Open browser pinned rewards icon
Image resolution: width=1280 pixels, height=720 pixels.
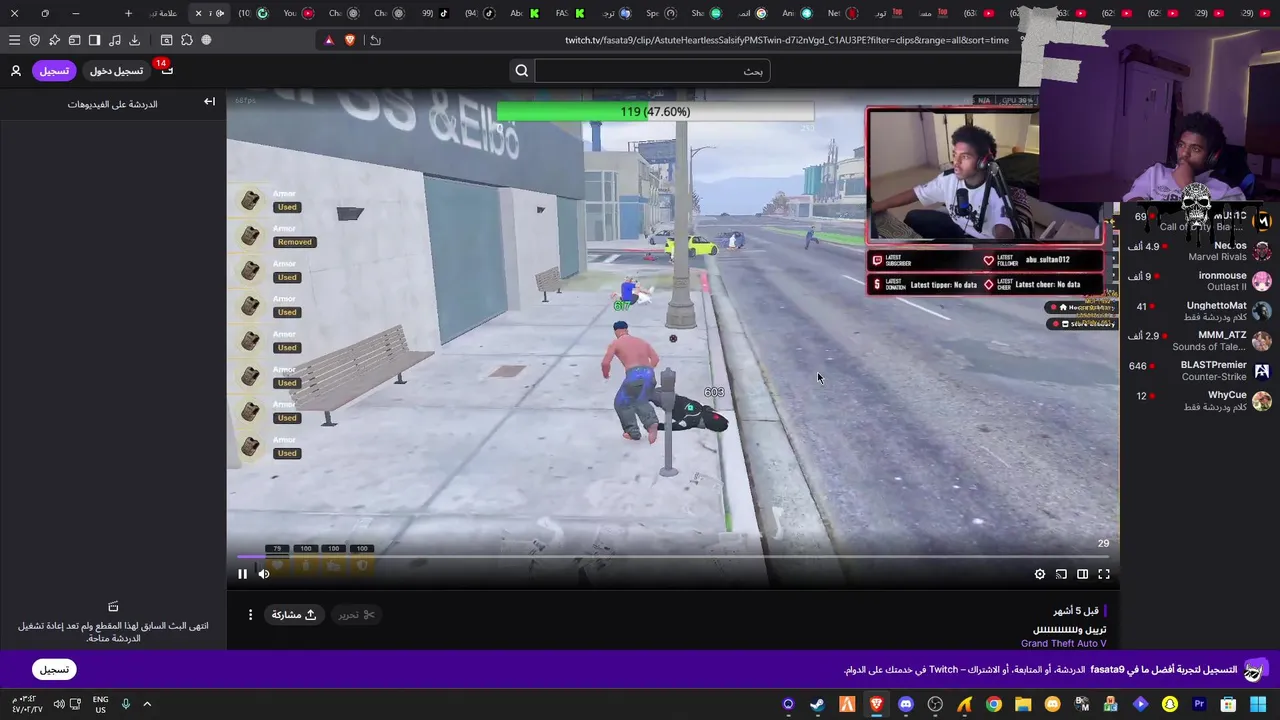point(54,40)
